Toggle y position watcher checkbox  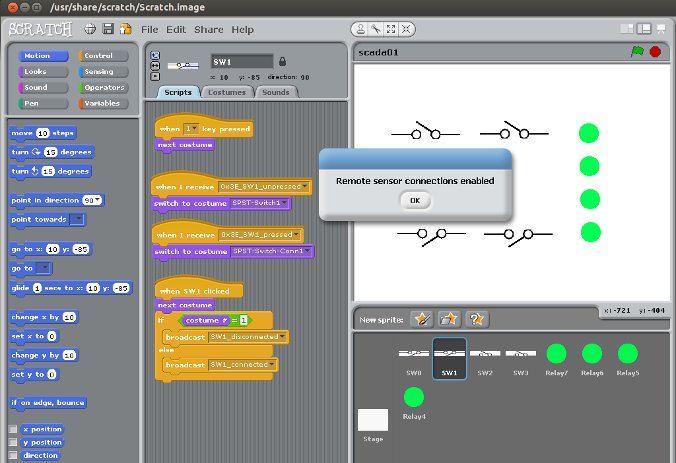click(x=13, y=442)
